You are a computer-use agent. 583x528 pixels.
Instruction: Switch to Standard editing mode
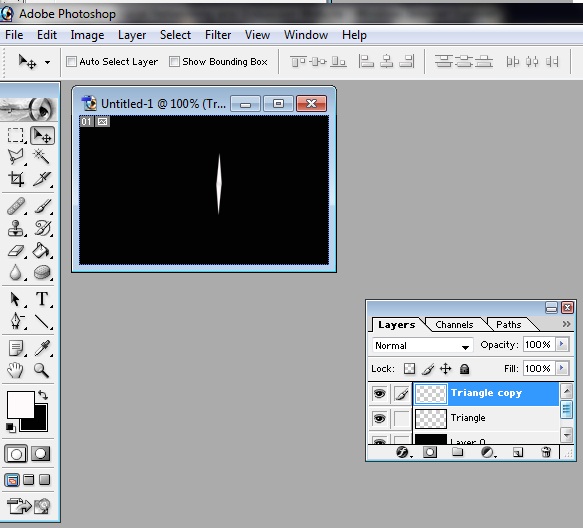click(16, 454)
